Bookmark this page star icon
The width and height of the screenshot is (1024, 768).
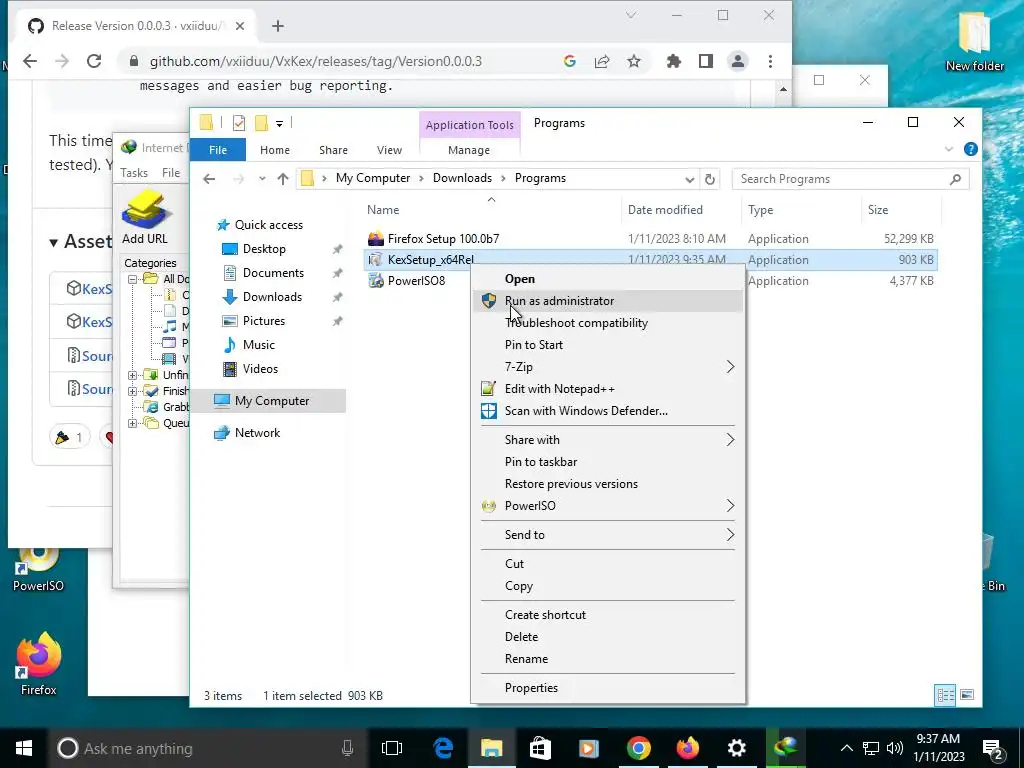click(633, 61)
